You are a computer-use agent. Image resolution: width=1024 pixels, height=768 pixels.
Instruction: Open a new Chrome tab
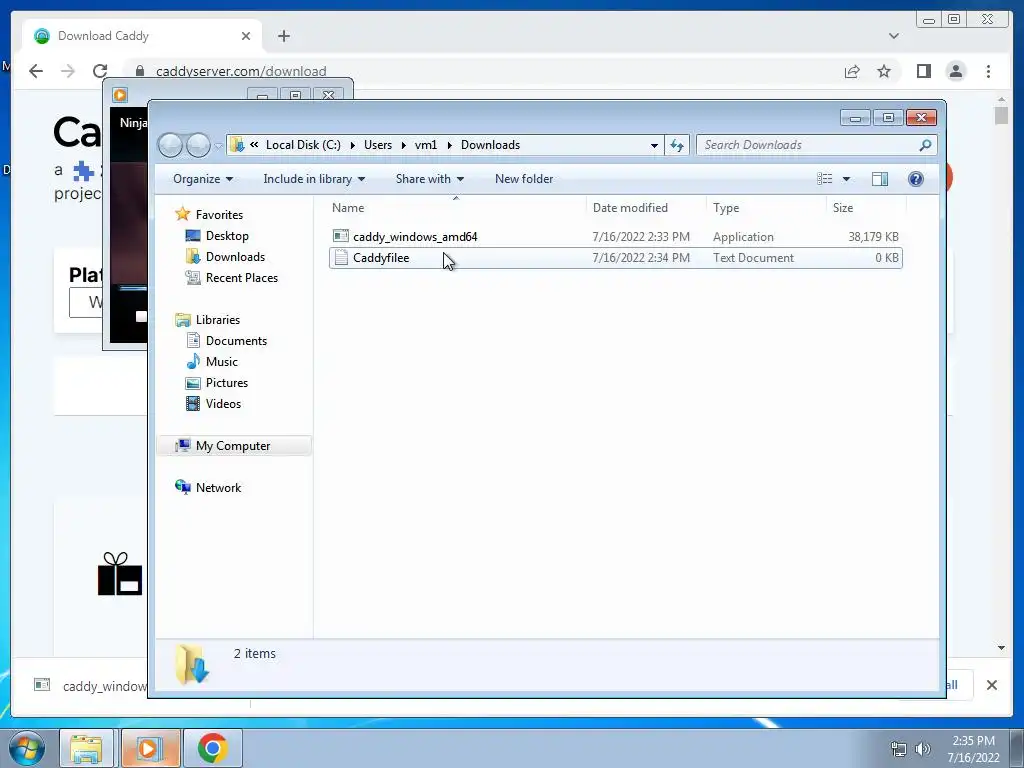pos(283,36)
